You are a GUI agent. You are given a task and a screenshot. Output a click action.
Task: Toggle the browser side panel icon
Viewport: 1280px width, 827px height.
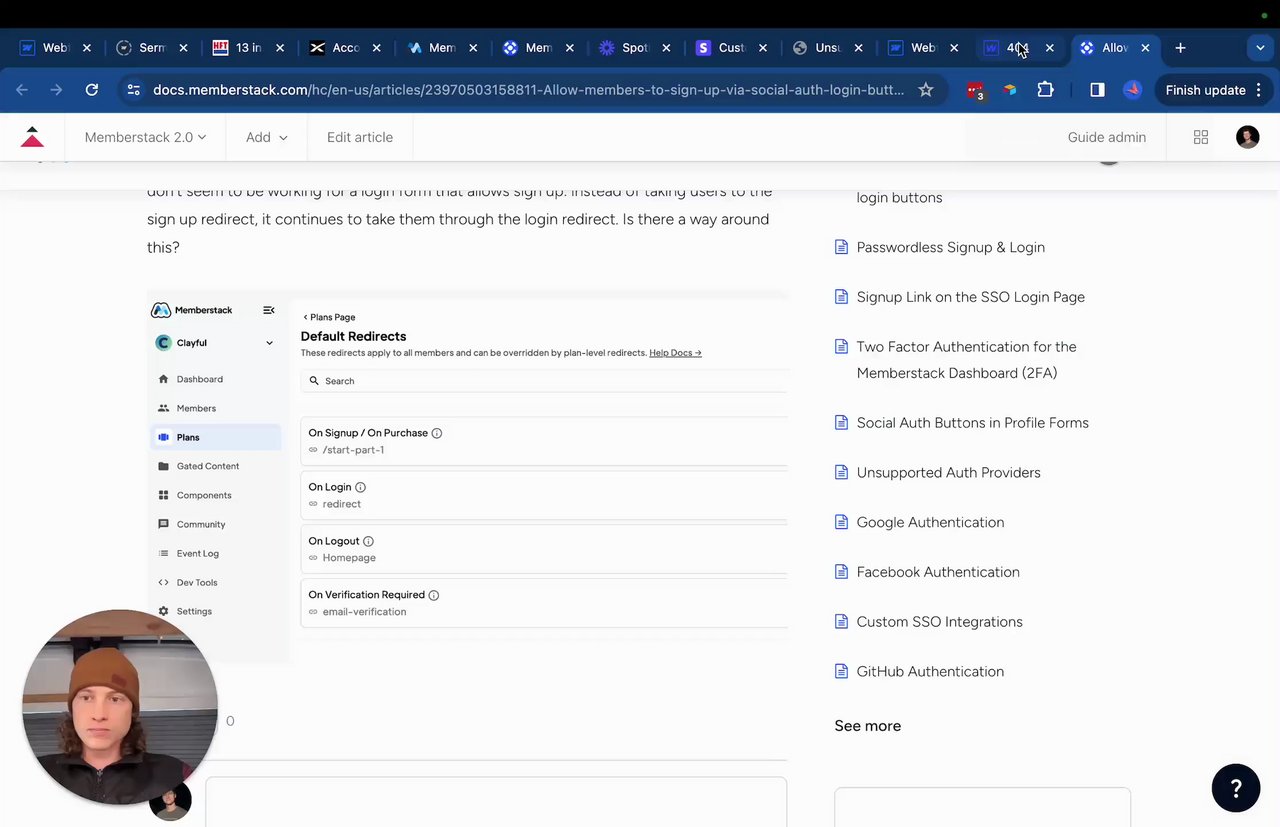pyautogui.click(x=1097, y=90)
